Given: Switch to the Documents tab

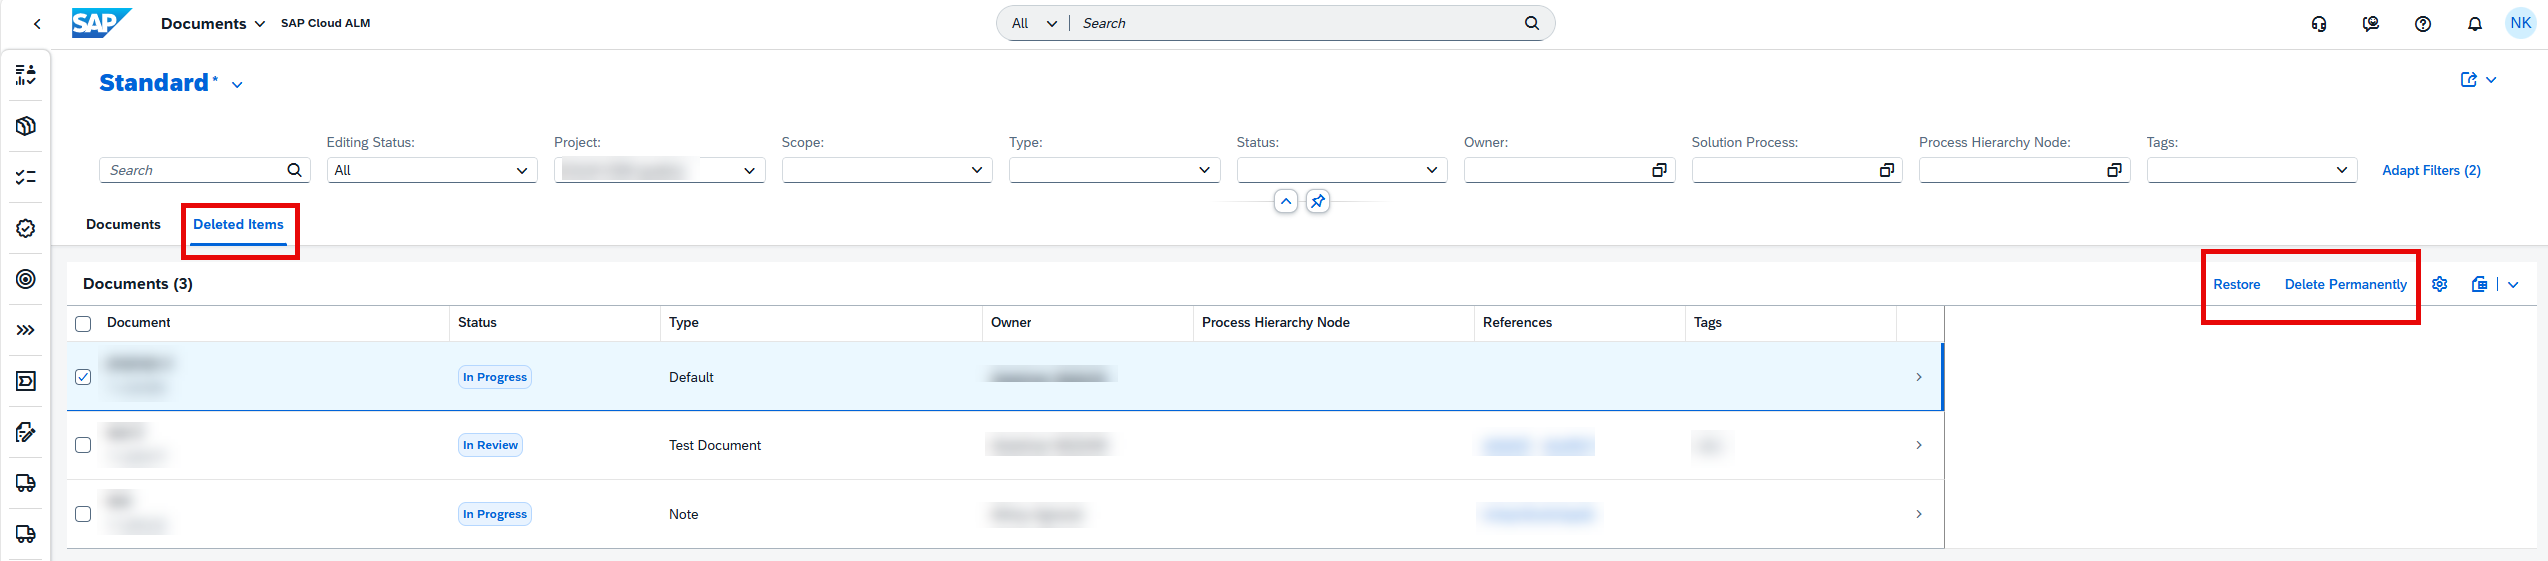Looking at the screenshot, I should [x=123, y=225].
